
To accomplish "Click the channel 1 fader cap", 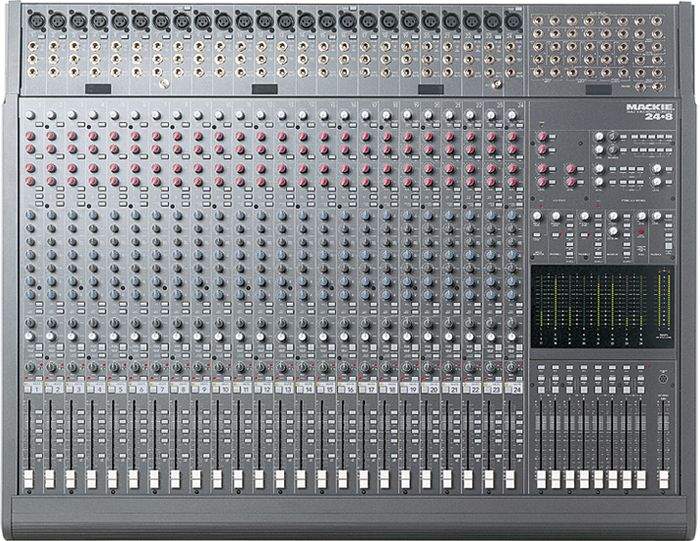I will [29, 479].
